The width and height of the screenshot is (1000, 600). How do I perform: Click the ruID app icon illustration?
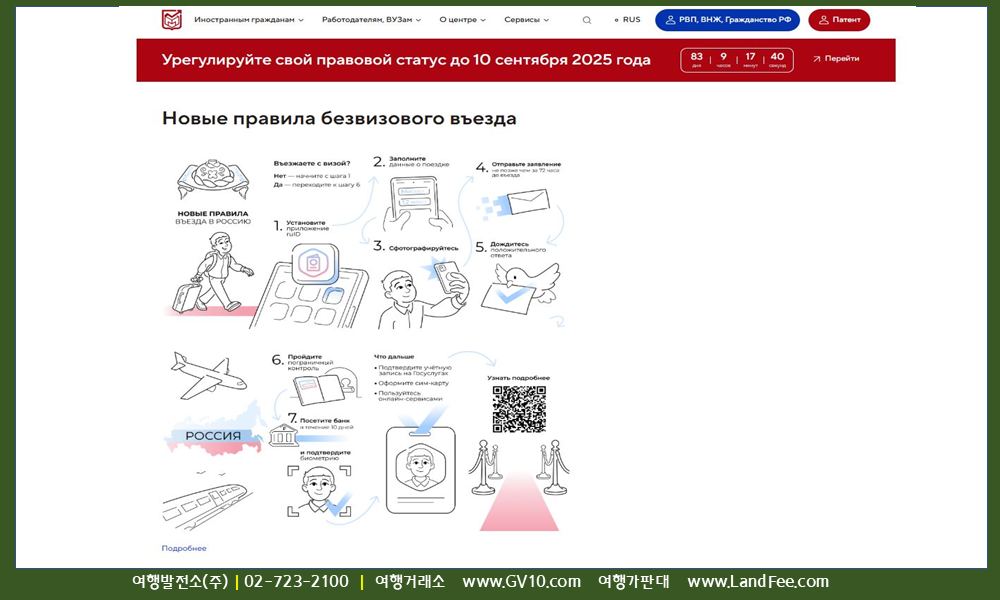pos(313,266)
